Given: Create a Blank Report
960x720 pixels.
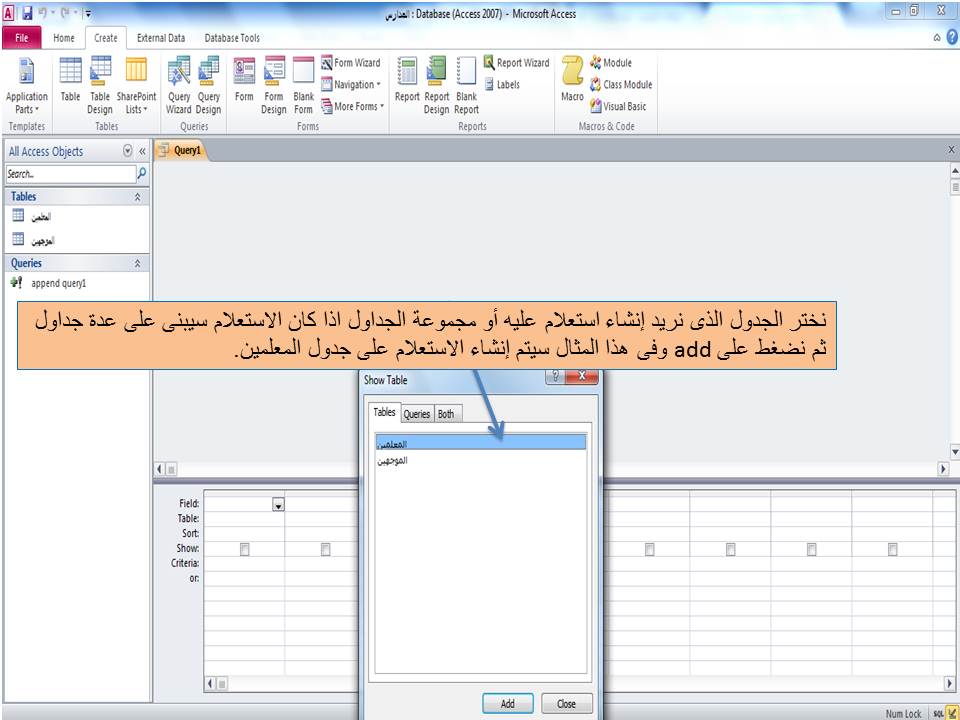Looking at the screenshot, I should pos(467,86).
